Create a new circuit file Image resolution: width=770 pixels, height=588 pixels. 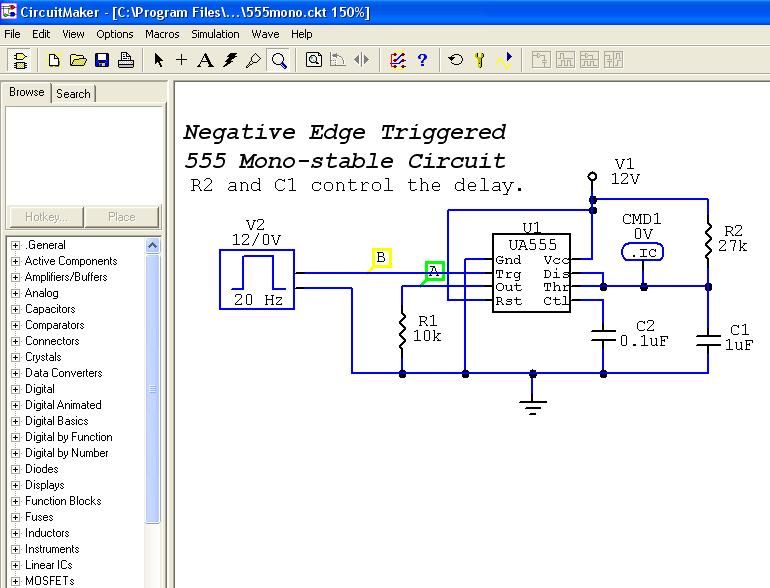54,60
